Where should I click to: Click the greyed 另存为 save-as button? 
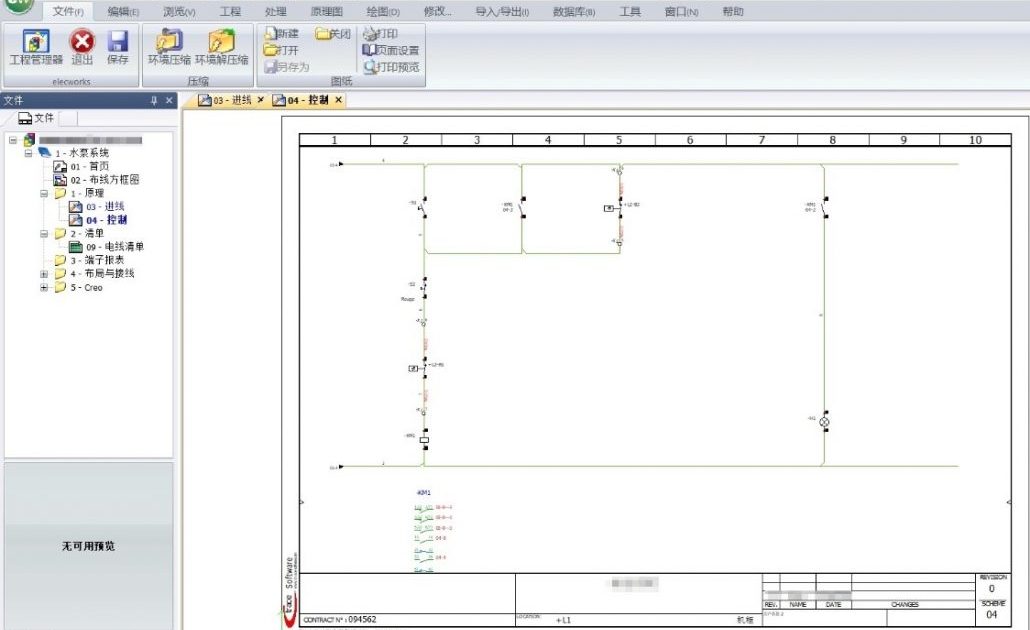[286, 67]
